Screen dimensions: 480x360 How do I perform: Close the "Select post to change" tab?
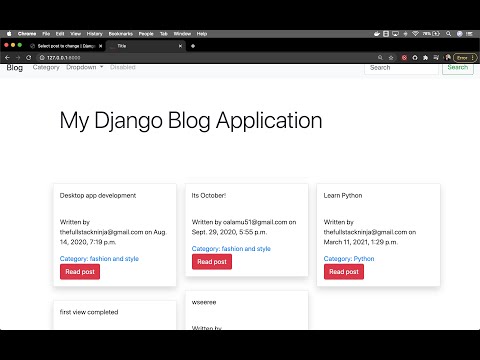coord(100,46)
